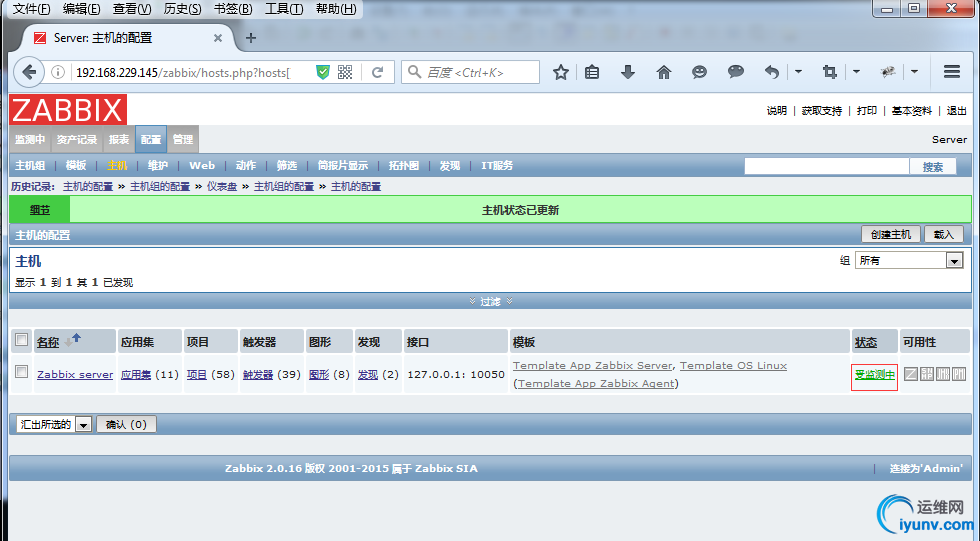
Task: Click the crop screenshot toolbar icon
Action: pos(830,72)
